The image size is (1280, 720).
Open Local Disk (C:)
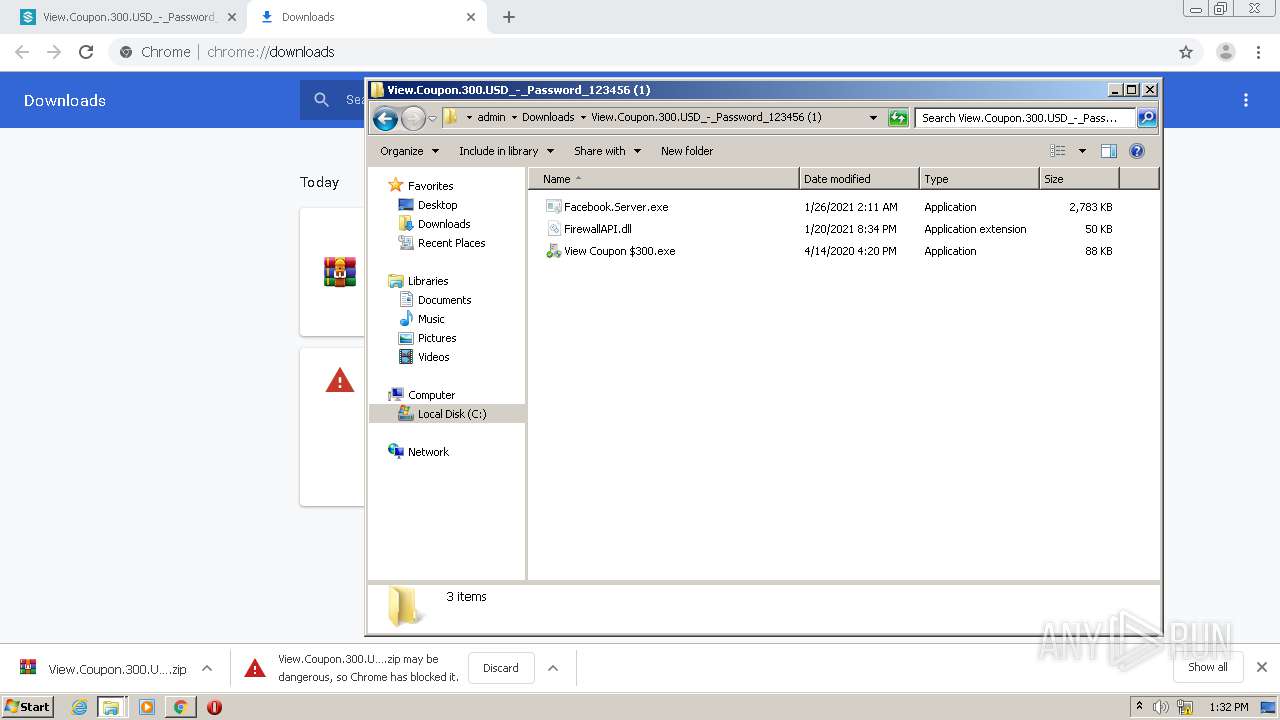[452, 414]
